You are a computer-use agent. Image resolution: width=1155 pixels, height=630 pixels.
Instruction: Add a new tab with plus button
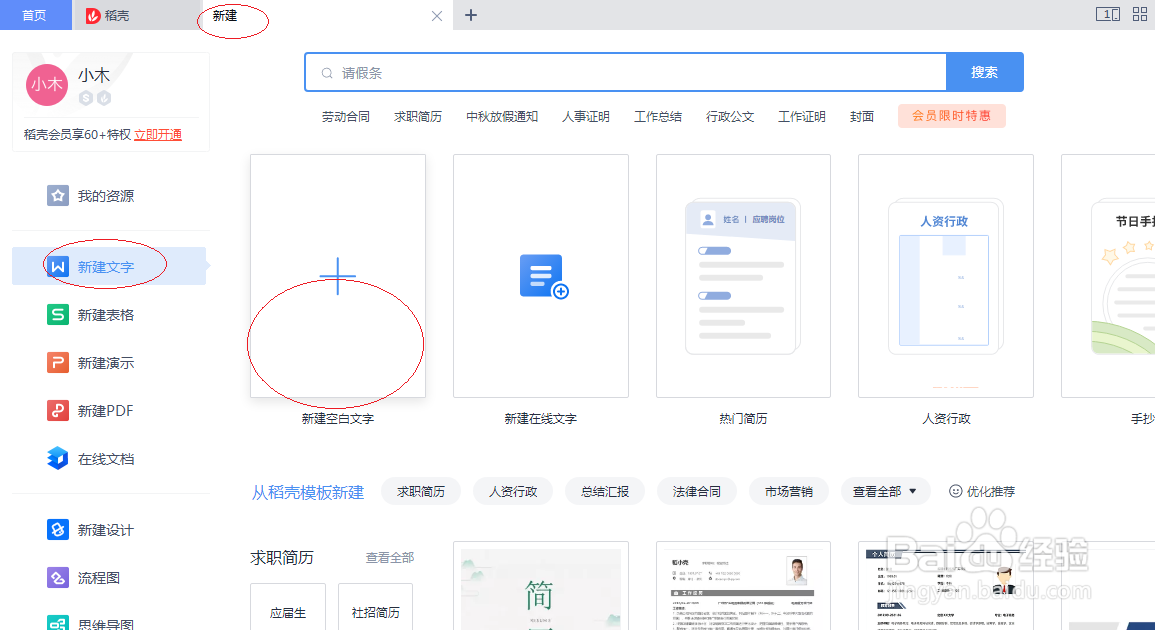click(471, 15)
